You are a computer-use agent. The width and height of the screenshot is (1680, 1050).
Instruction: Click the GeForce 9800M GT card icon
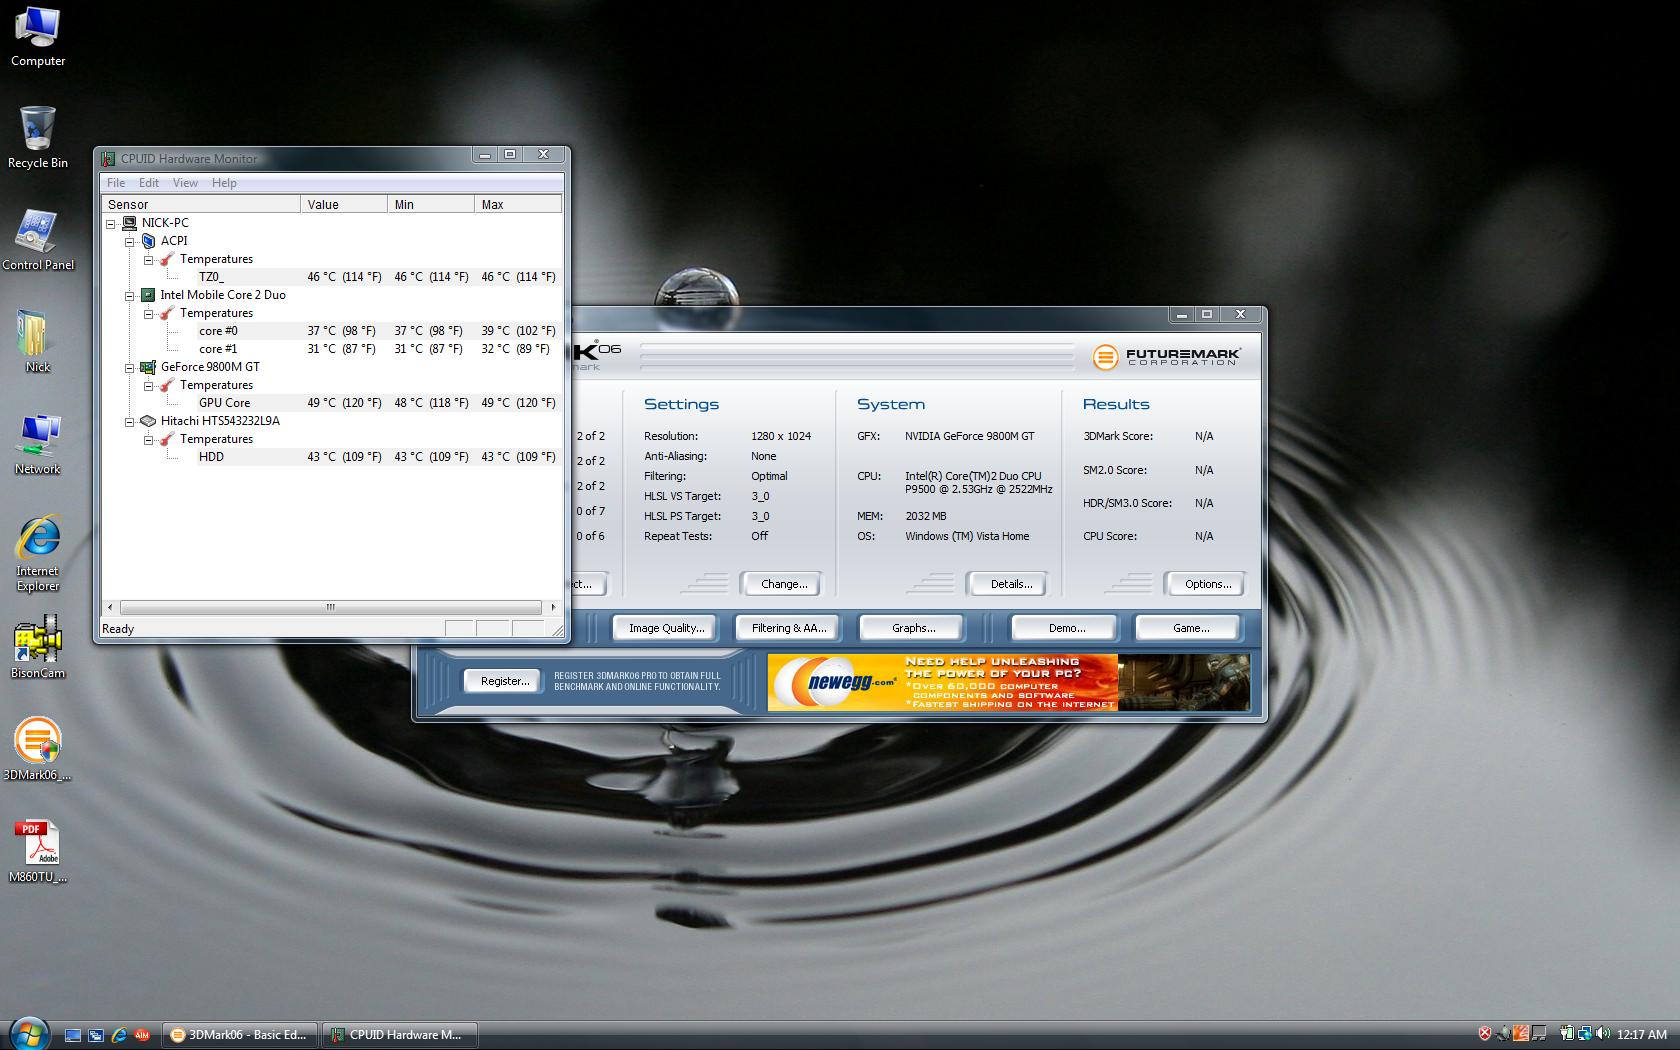[x=148, y=367]
